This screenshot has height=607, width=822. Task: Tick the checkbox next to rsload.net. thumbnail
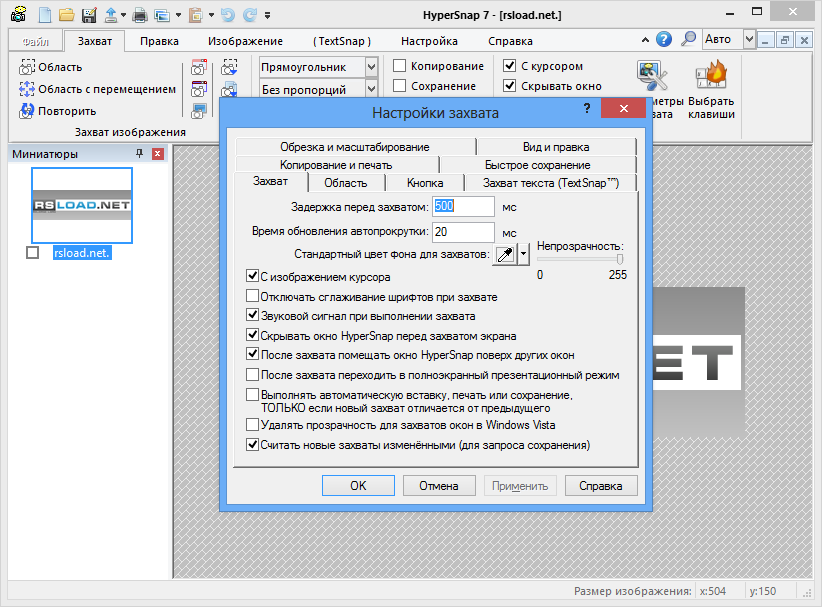[x=33, y=253]
